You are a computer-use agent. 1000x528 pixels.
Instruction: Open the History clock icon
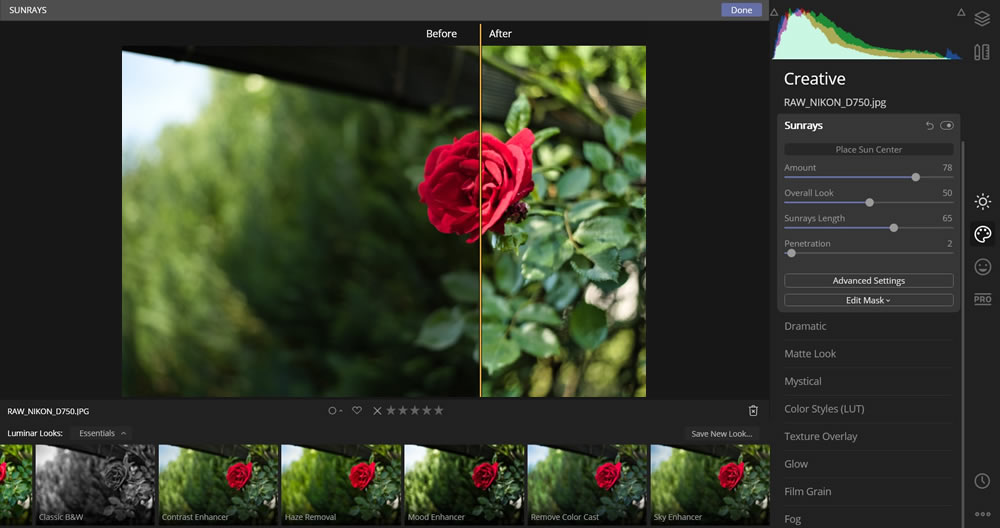[x=982, y=481]
